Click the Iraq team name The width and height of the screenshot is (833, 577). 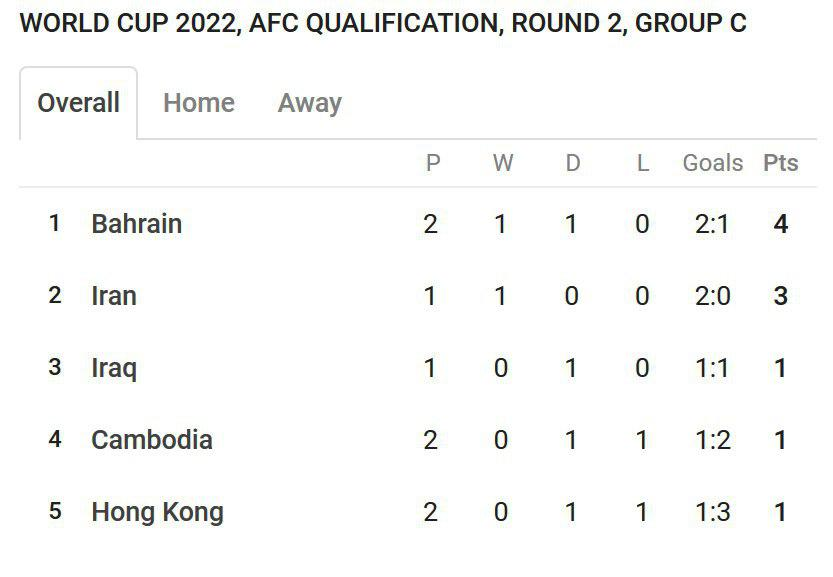[114, 368]
